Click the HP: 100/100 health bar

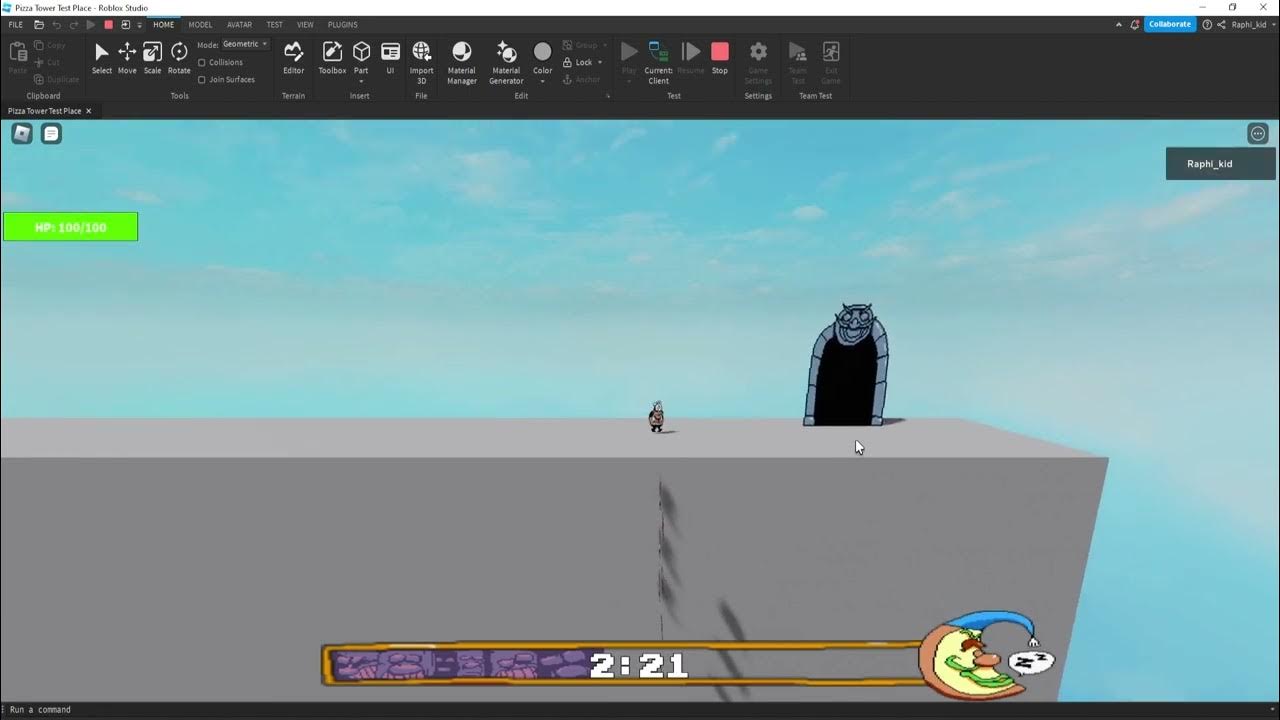click(70, 227)
